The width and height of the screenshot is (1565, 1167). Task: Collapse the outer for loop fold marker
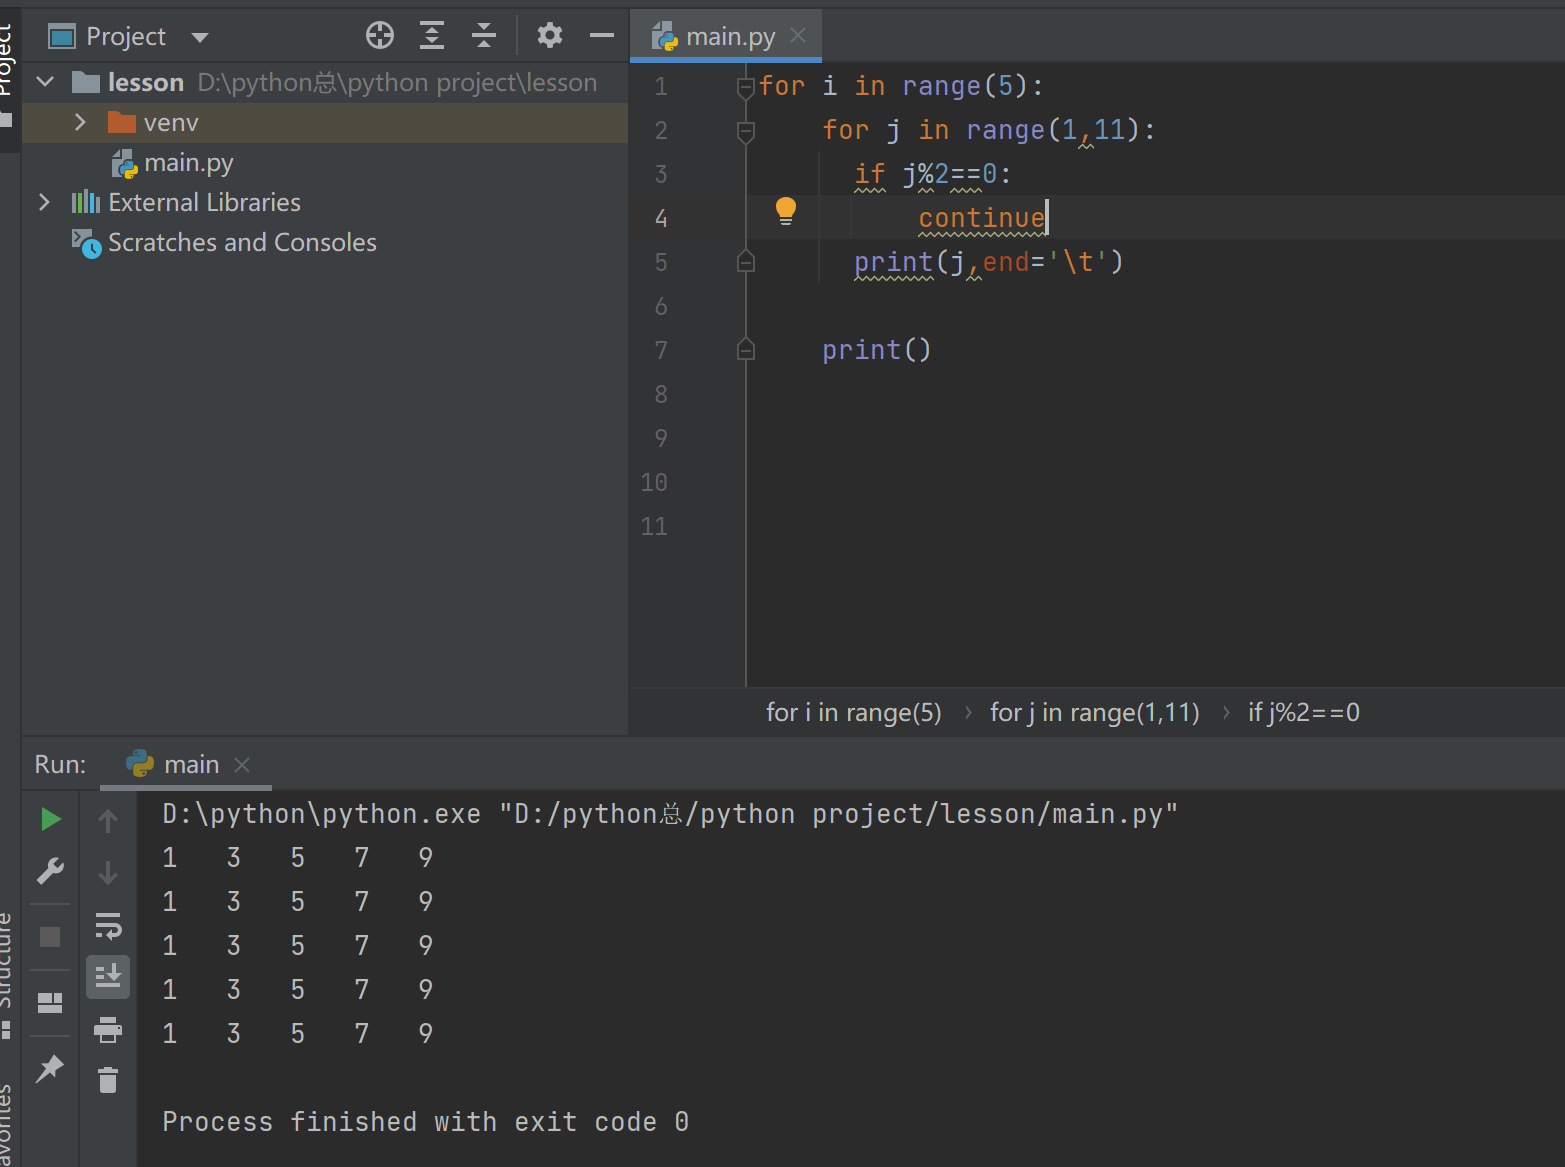(745, 88)
